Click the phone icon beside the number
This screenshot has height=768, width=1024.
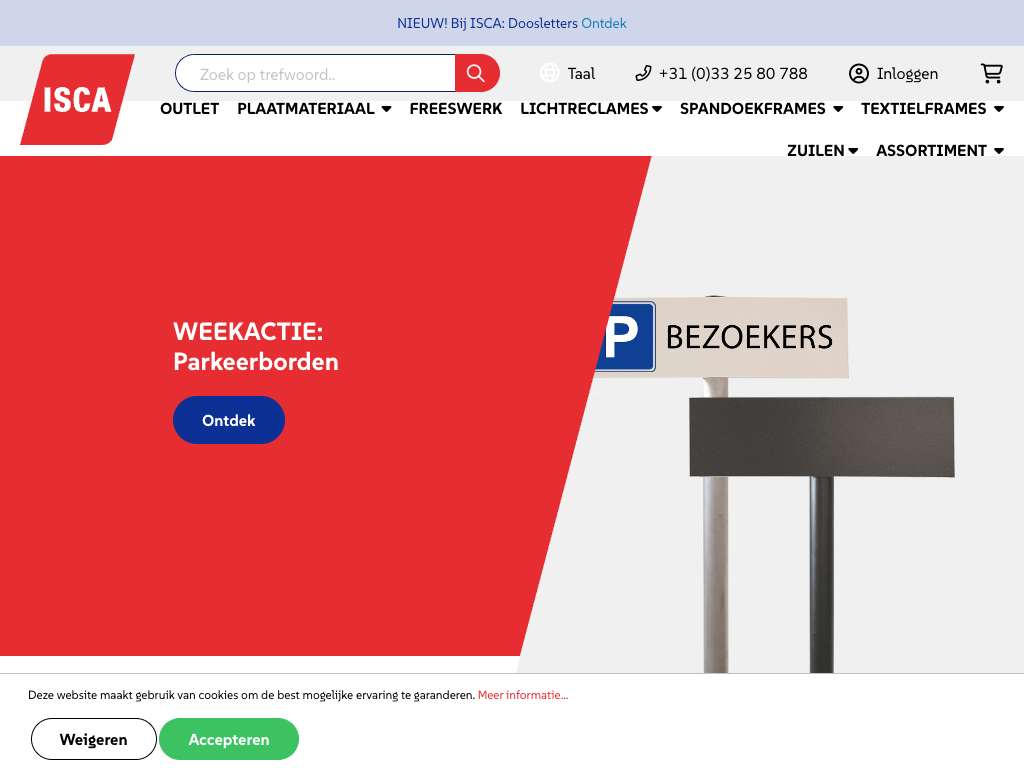click(x=643, y=73)
